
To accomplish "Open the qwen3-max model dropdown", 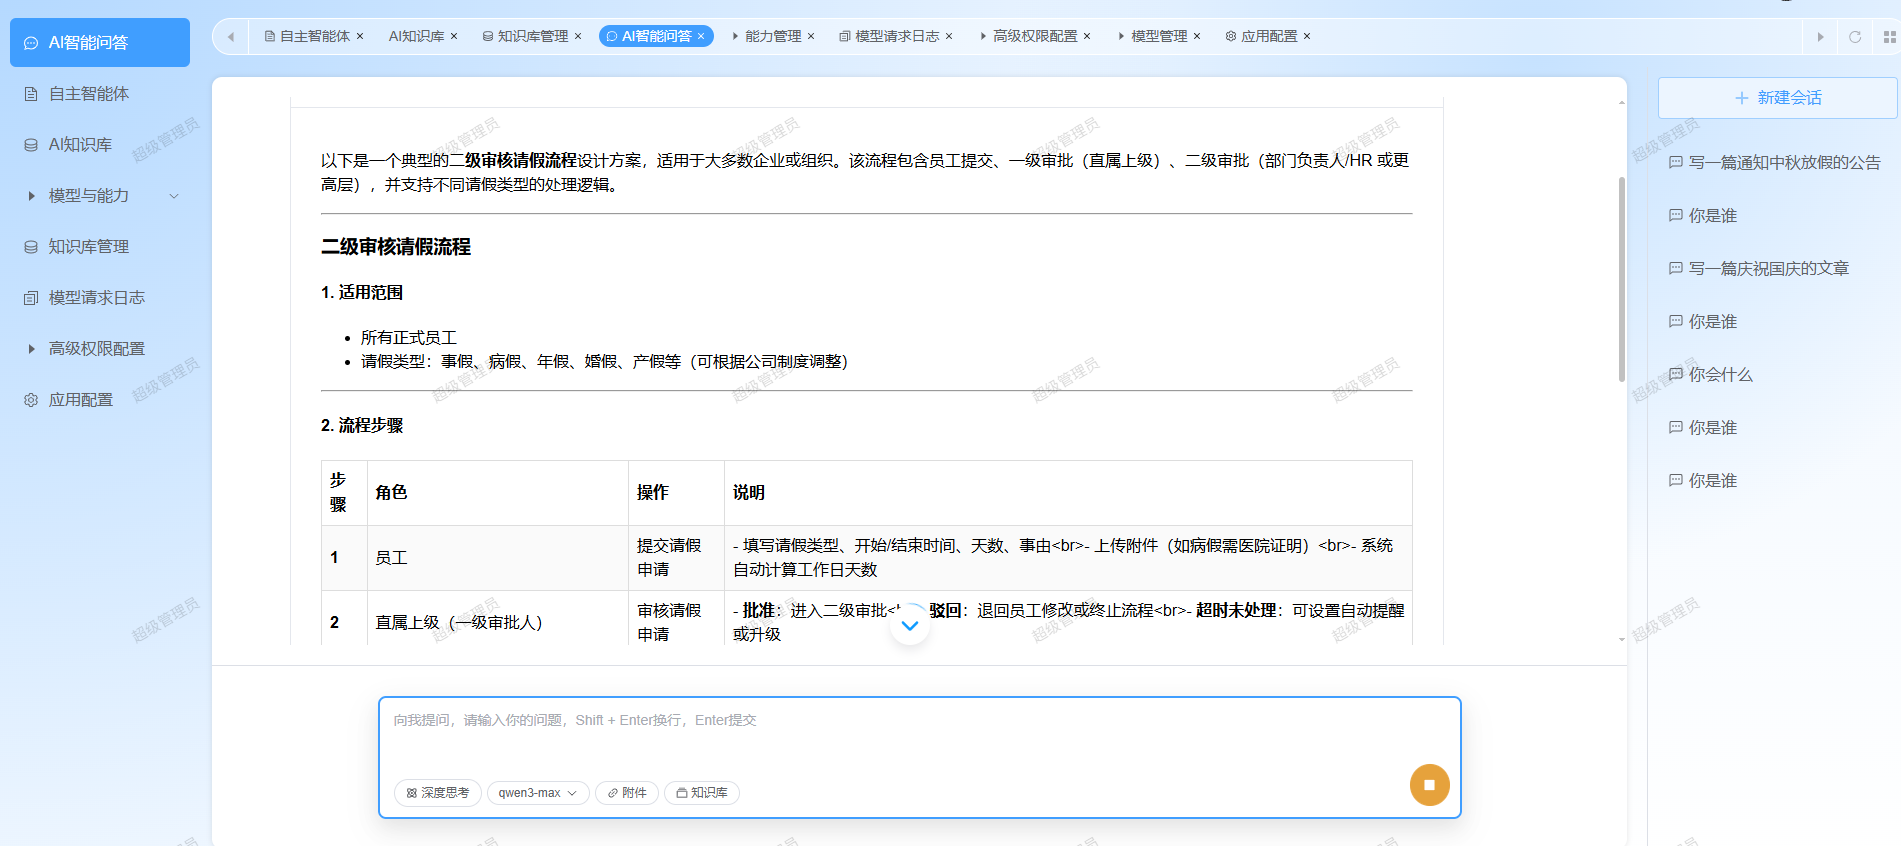I will coord(538,793).
